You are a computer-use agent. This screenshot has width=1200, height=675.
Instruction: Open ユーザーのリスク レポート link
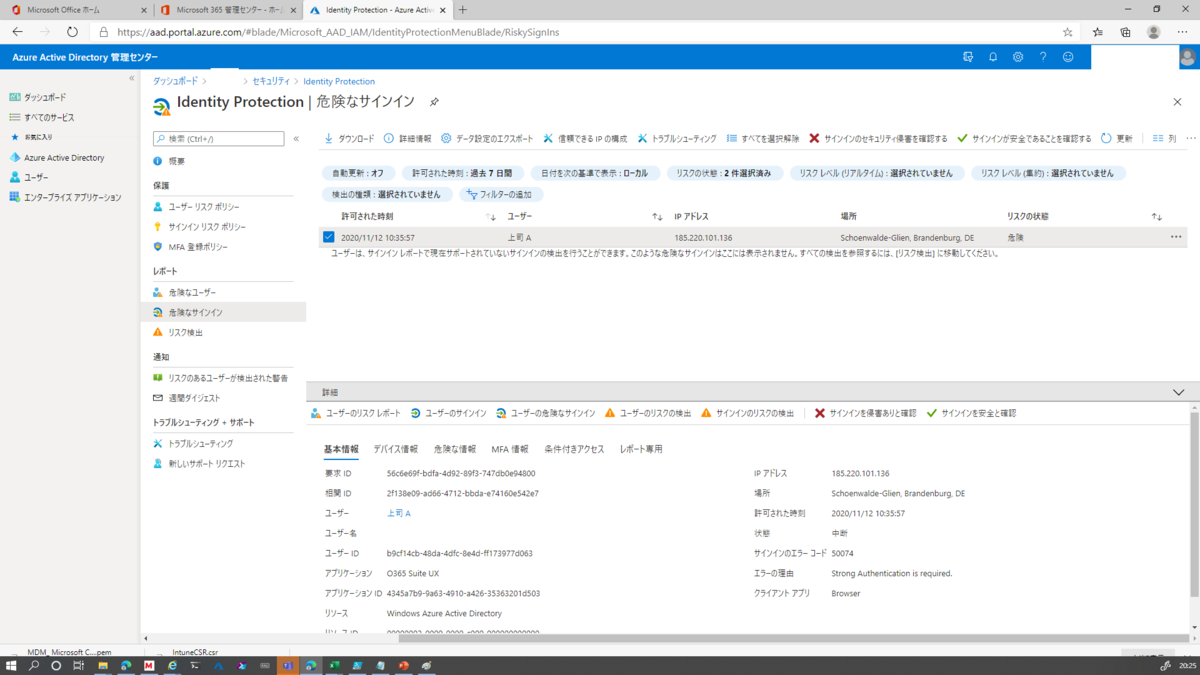click(x=355, y=413)
